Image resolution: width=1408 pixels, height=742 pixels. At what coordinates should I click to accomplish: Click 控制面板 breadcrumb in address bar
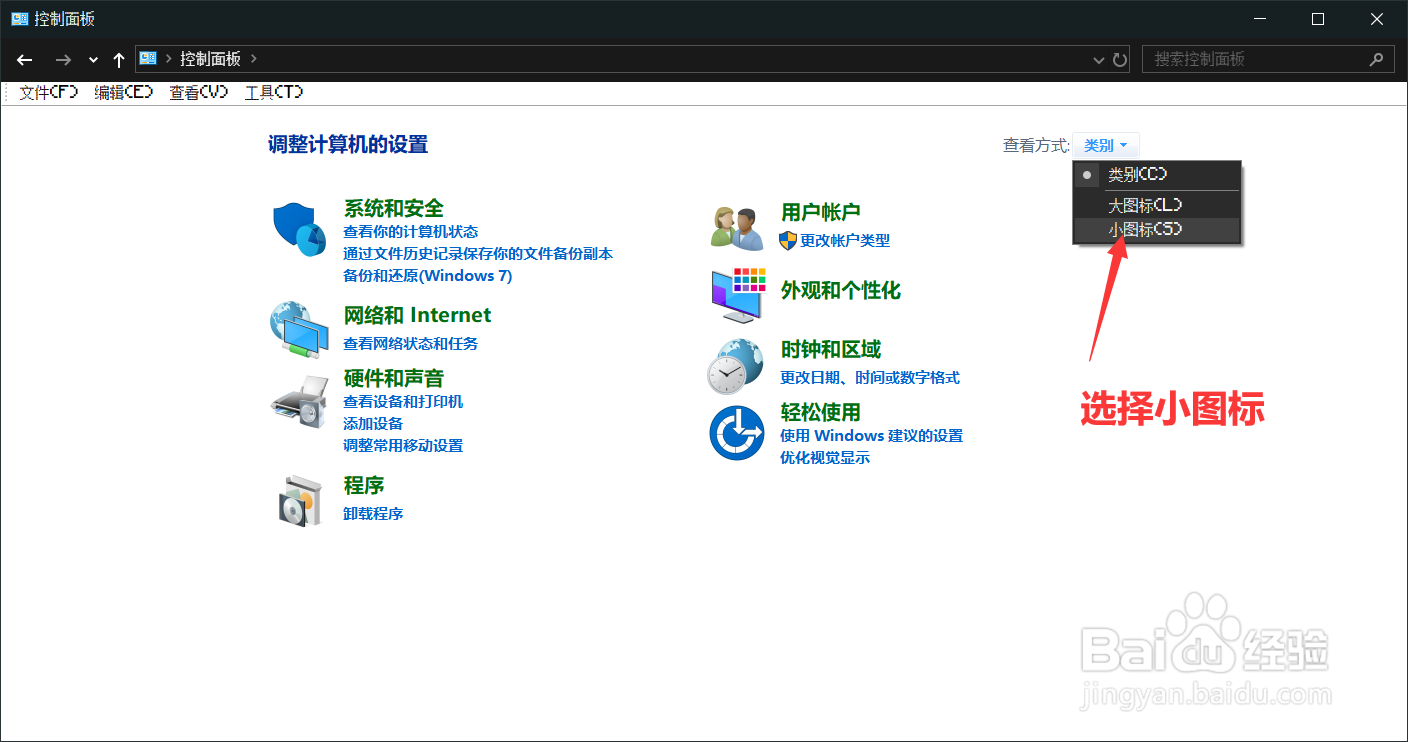click(210, 59)
